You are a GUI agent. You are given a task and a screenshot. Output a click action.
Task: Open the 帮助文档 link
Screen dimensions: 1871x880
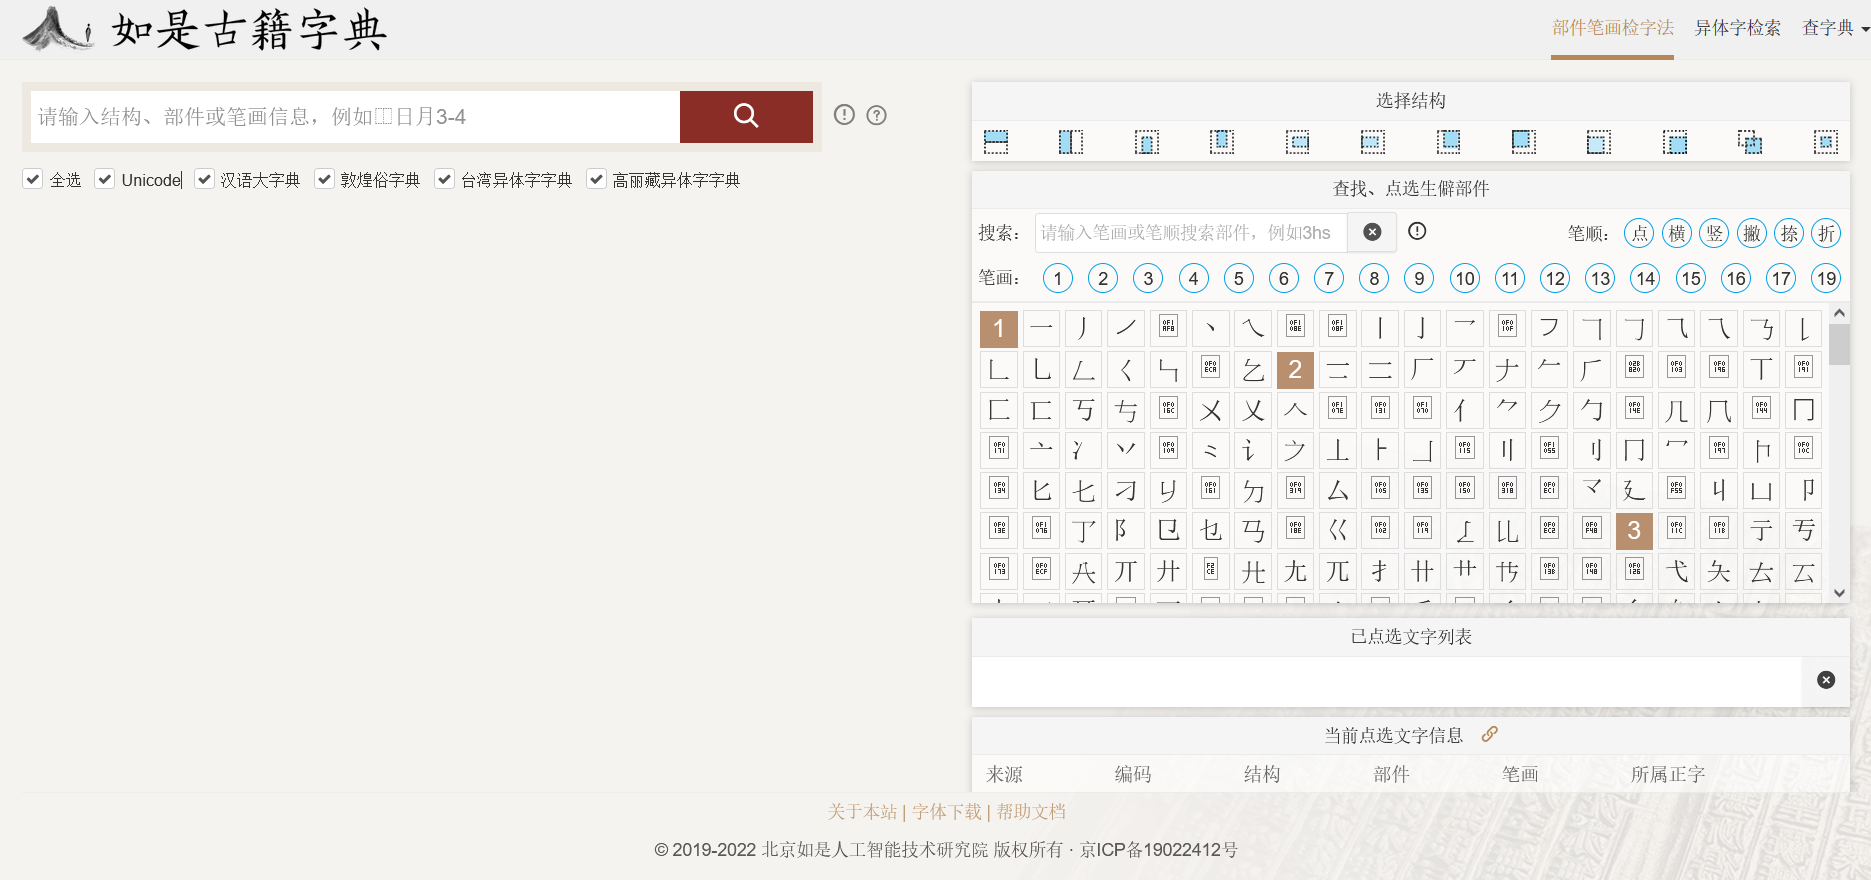[x=1031, y=812]
